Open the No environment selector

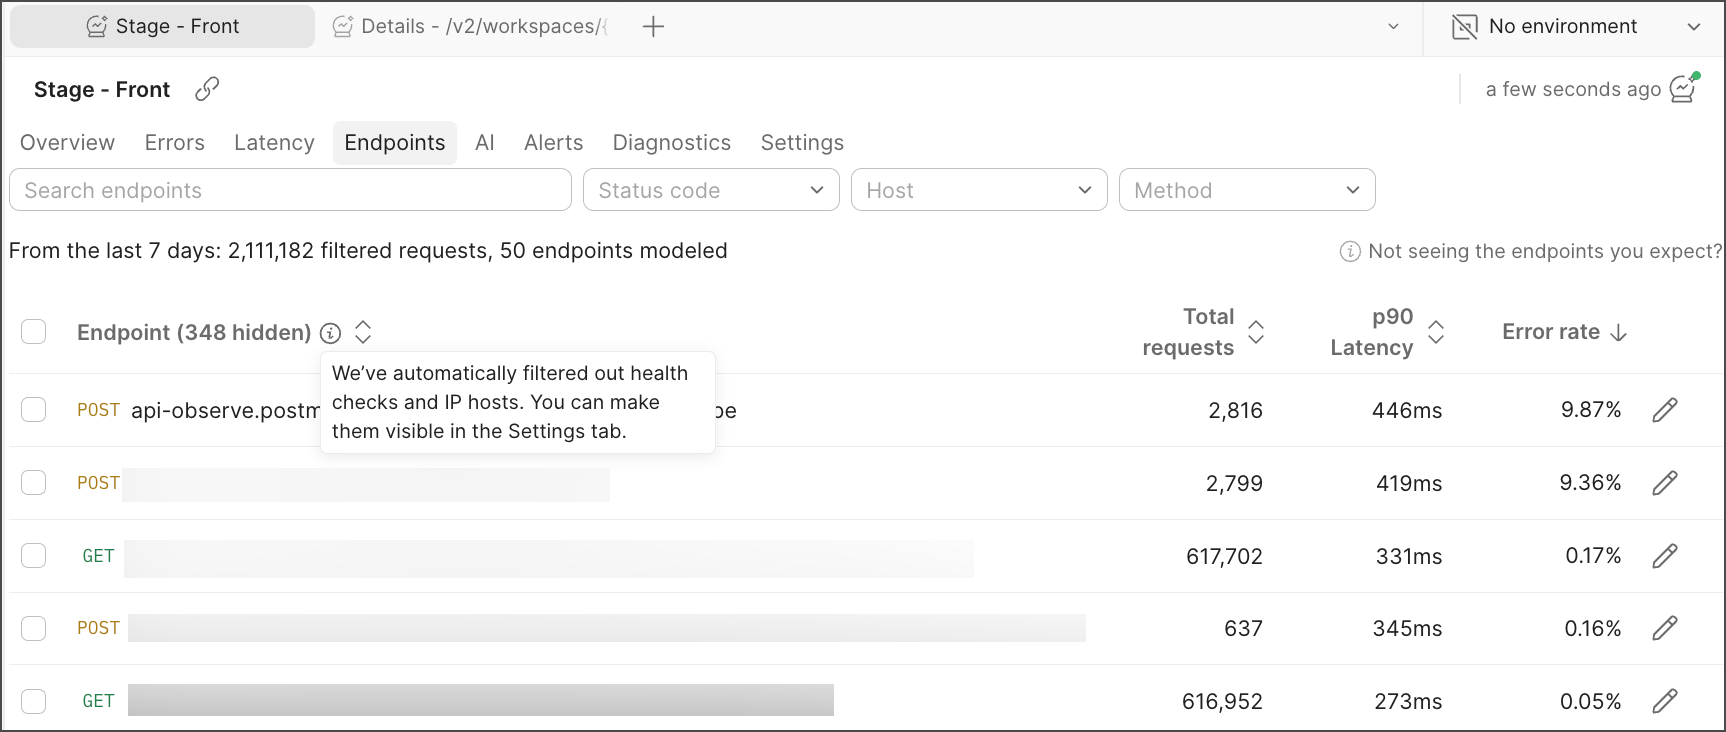pyautogui.click(x=1575, y=27)
